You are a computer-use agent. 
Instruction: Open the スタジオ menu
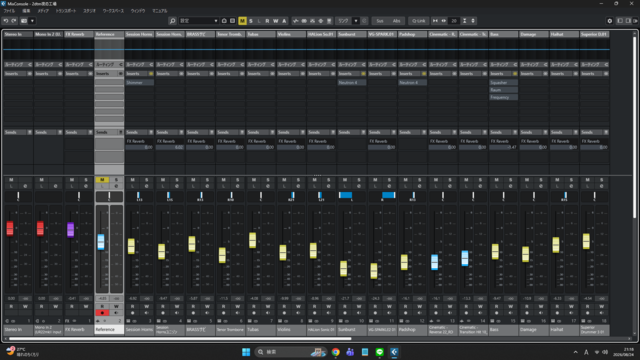(x=89, y=11)
